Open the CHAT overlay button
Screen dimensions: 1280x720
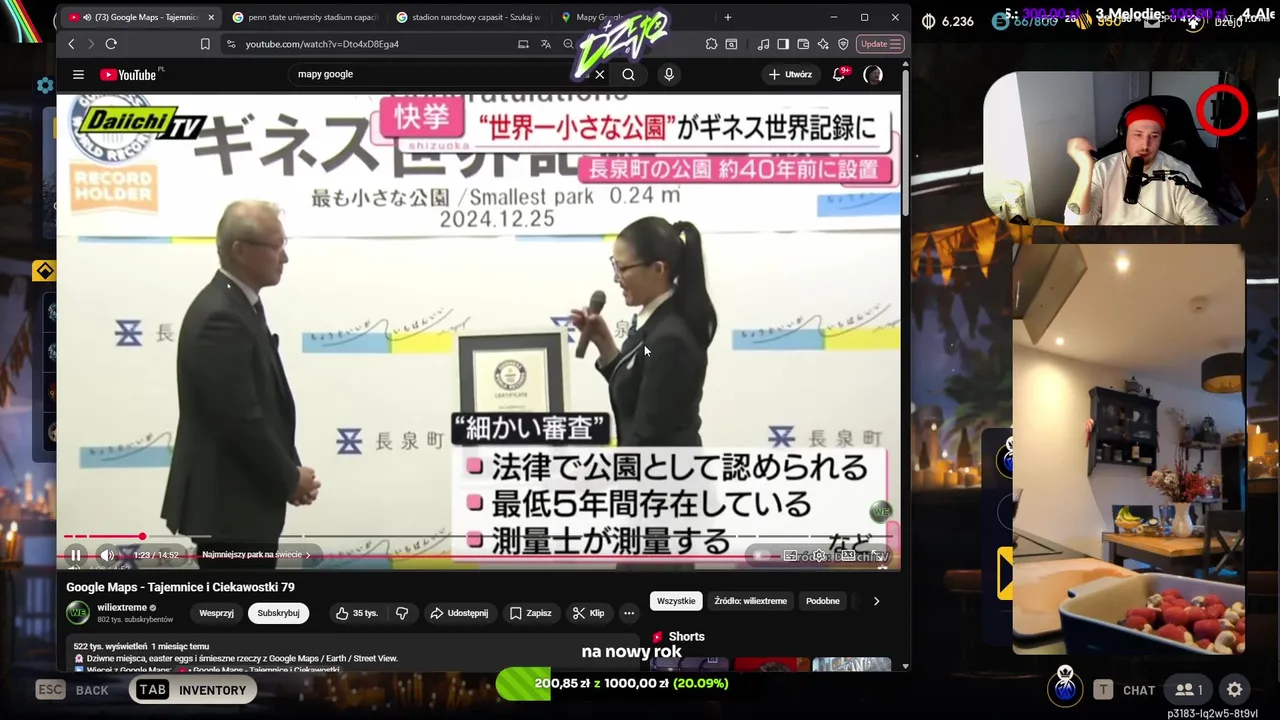(1127, 690)
